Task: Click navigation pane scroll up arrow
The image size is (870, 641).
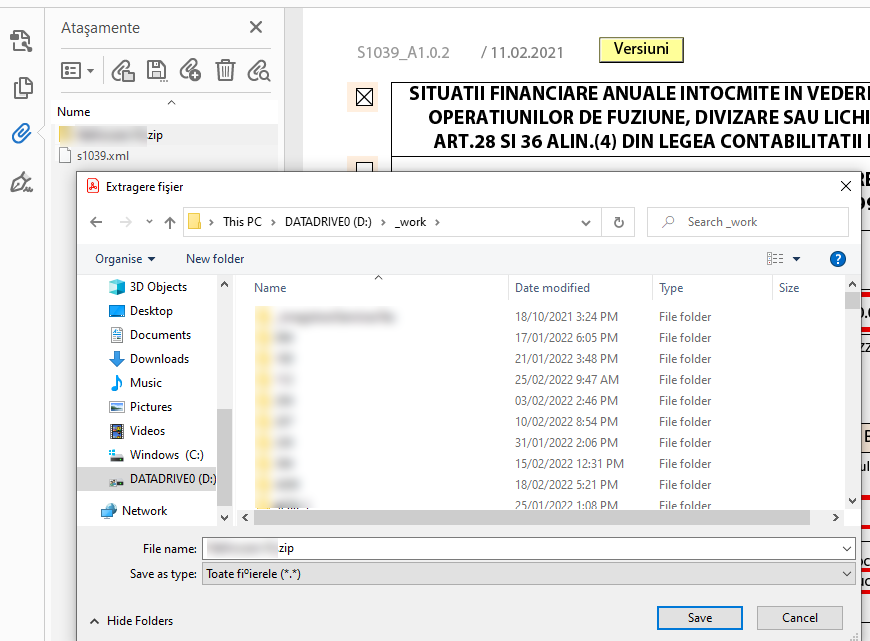Action: click(x=224, y=284)
